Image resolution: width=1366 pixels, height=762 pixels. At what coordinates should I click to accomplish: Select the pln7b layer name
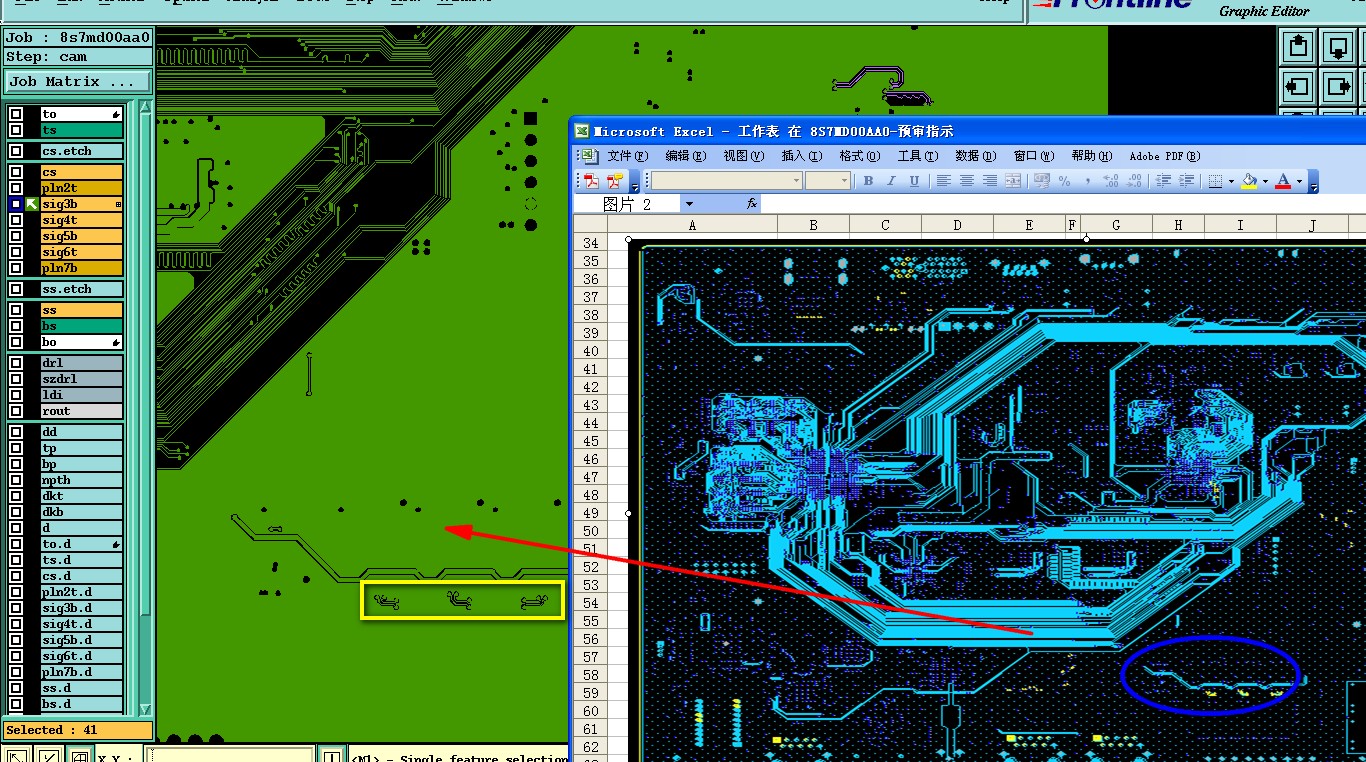(81, 268)
